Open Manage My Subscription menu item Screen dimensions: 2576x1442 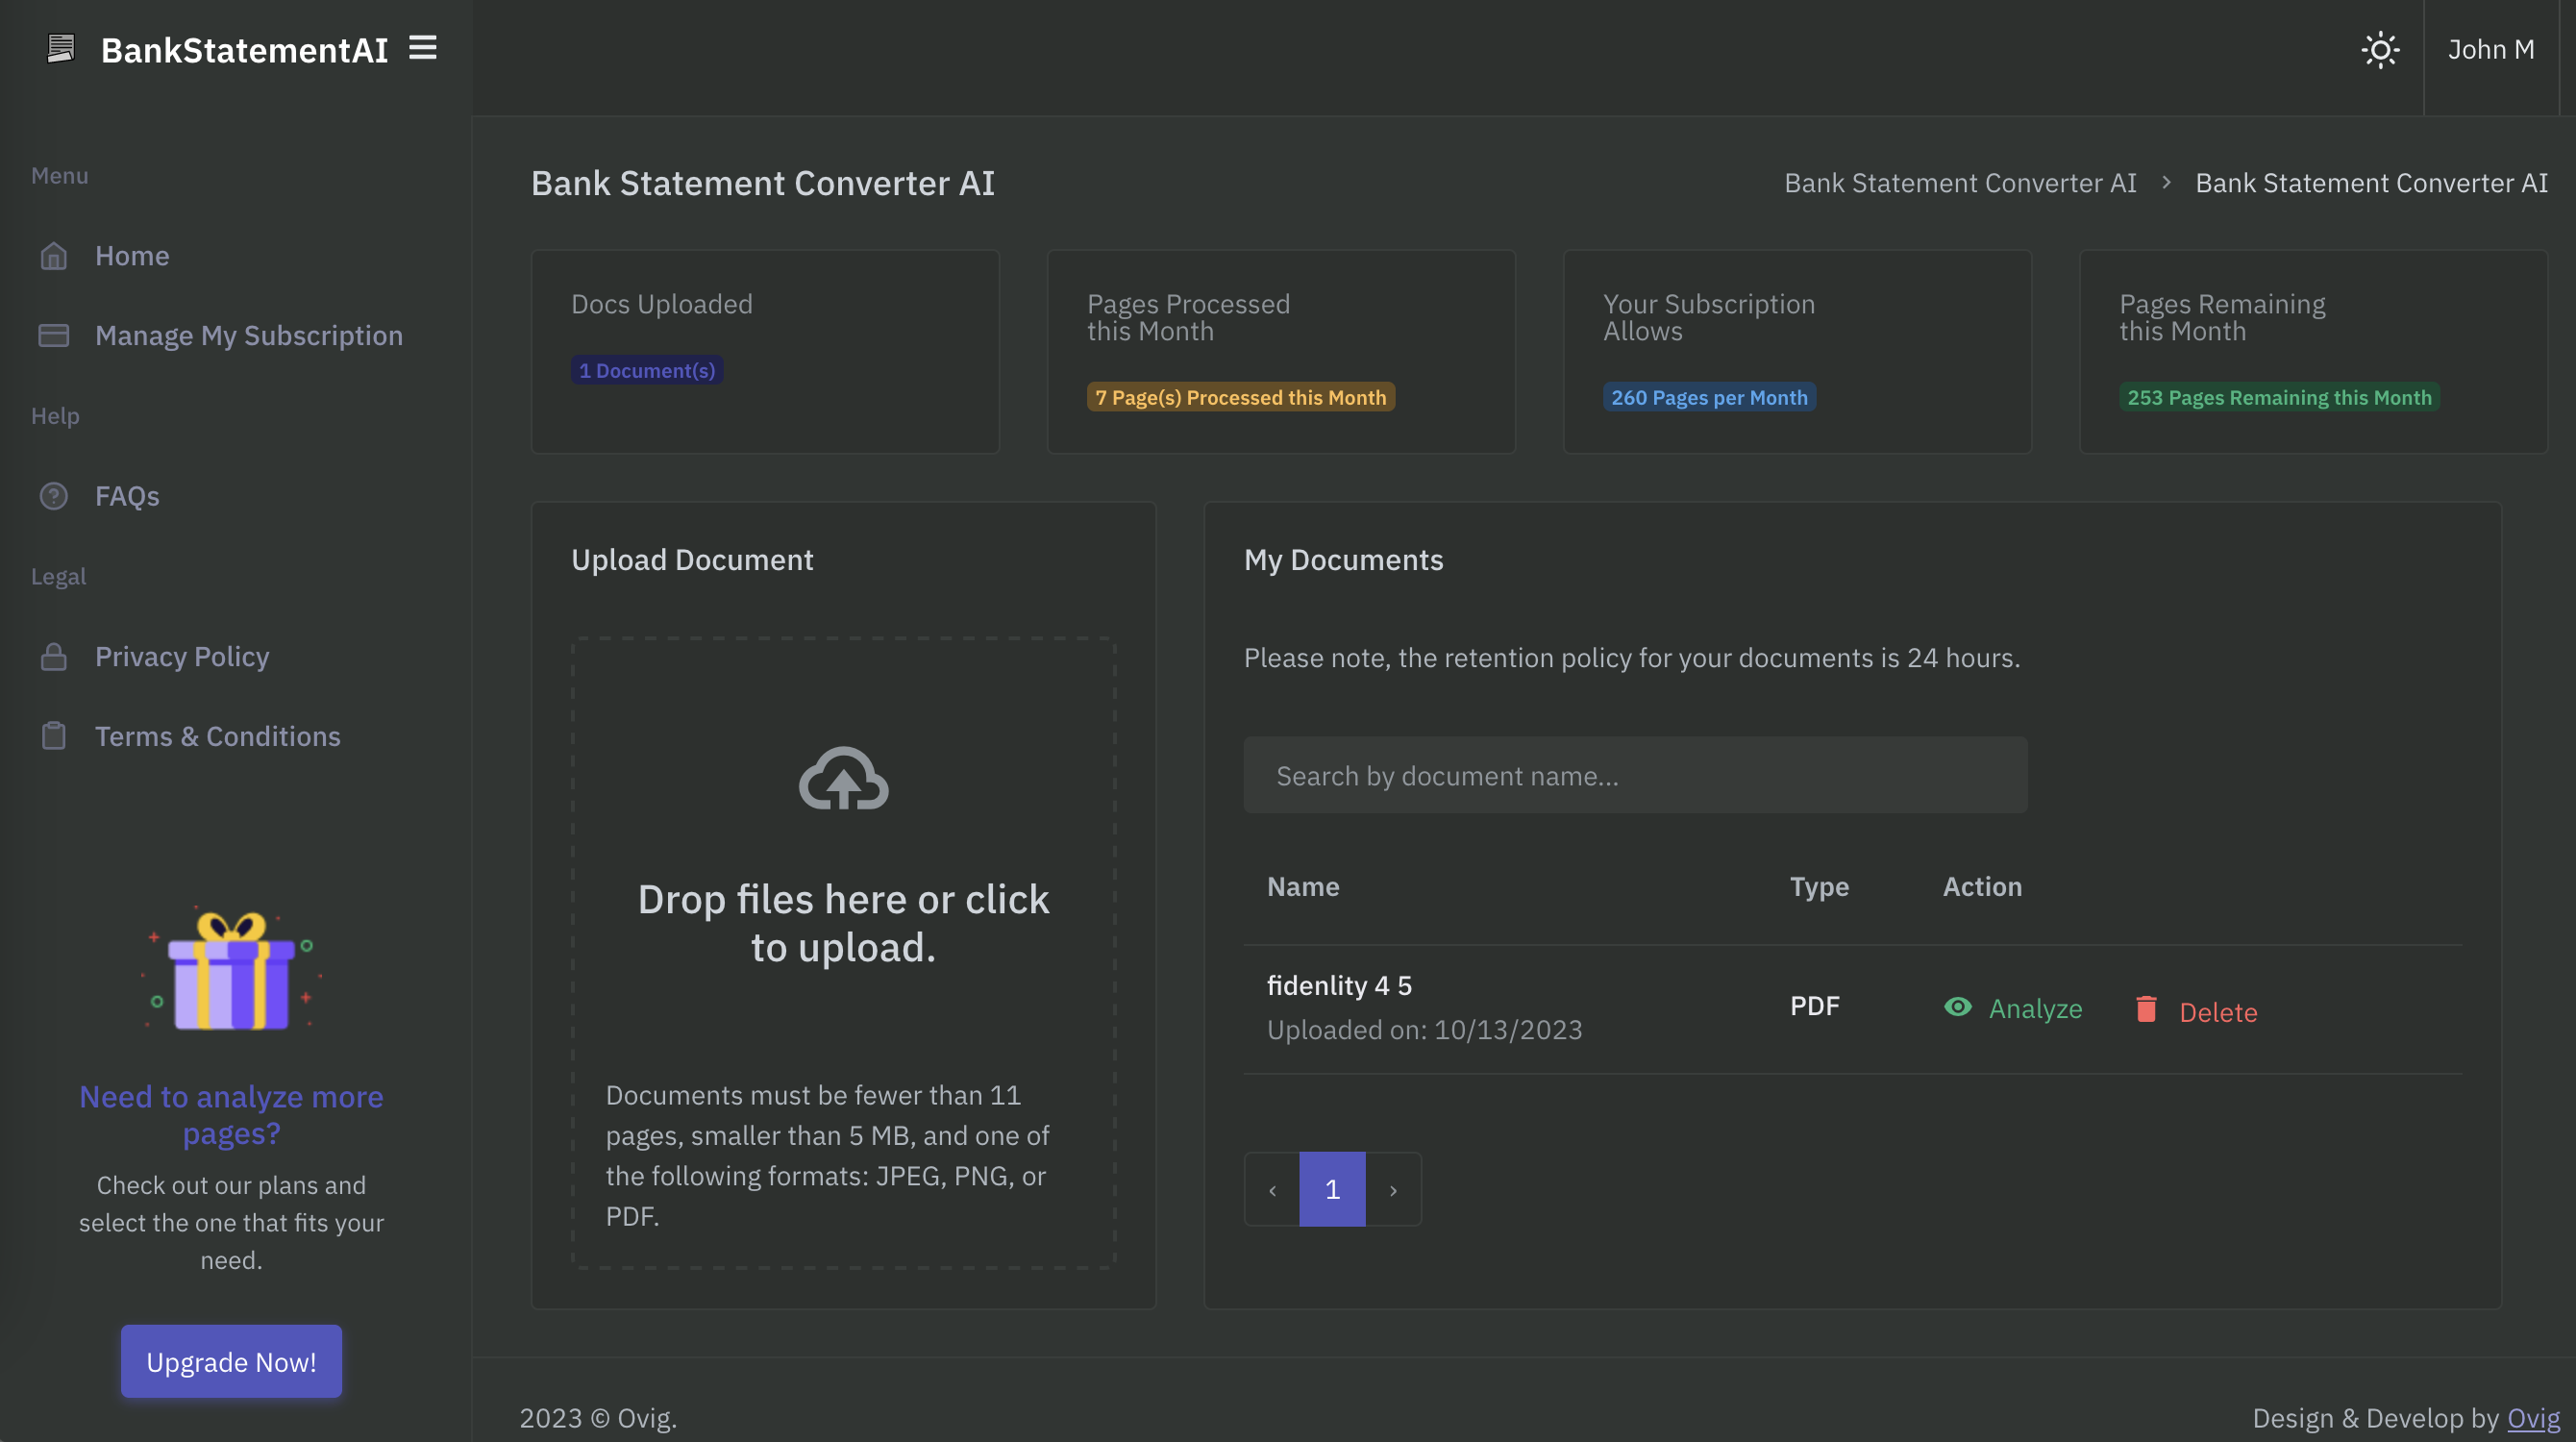click(x=248, y=336)
